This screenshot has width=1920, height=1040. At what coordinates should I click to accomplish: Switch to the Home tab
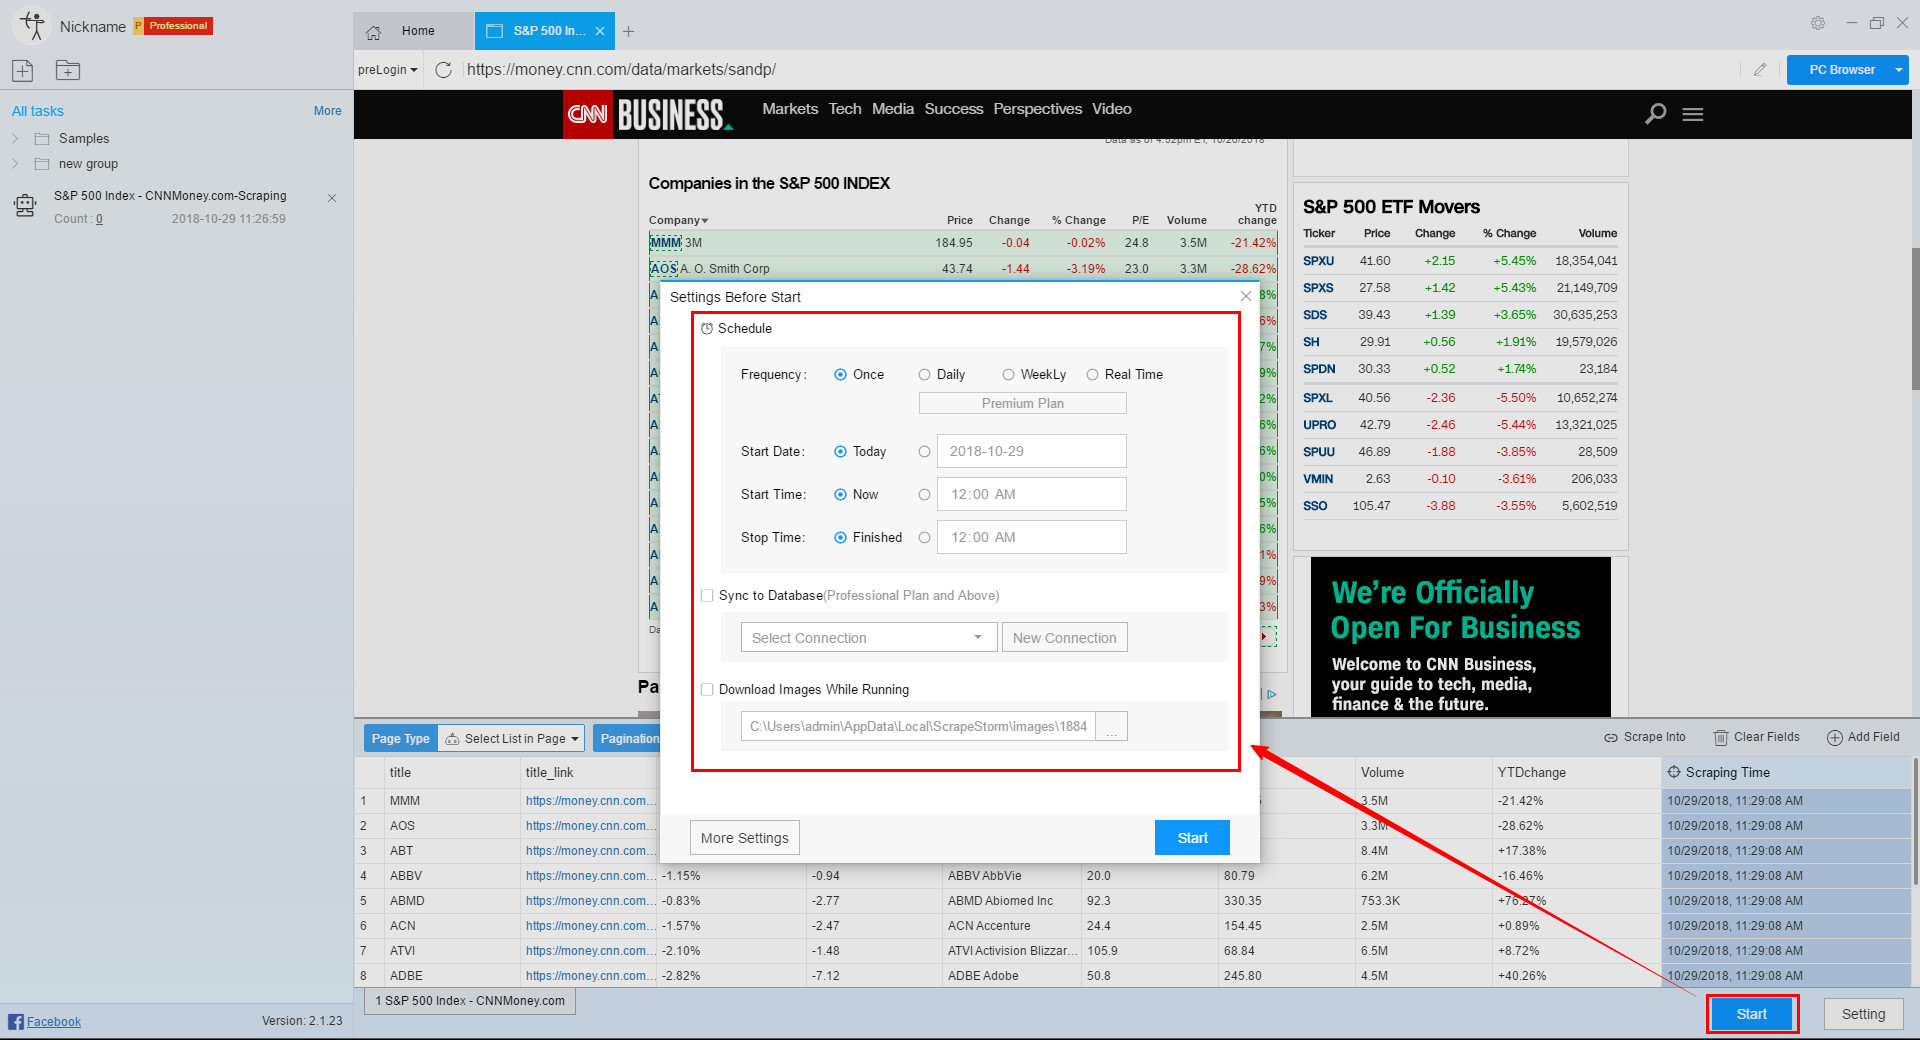point(413,32)
